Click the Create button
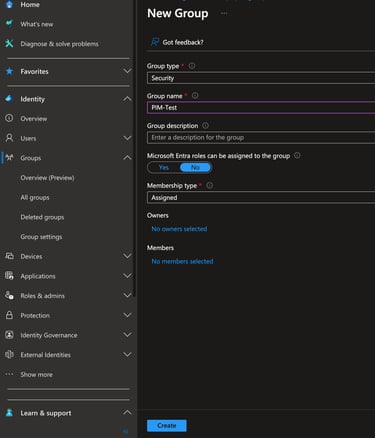 (x=167, y=425)
